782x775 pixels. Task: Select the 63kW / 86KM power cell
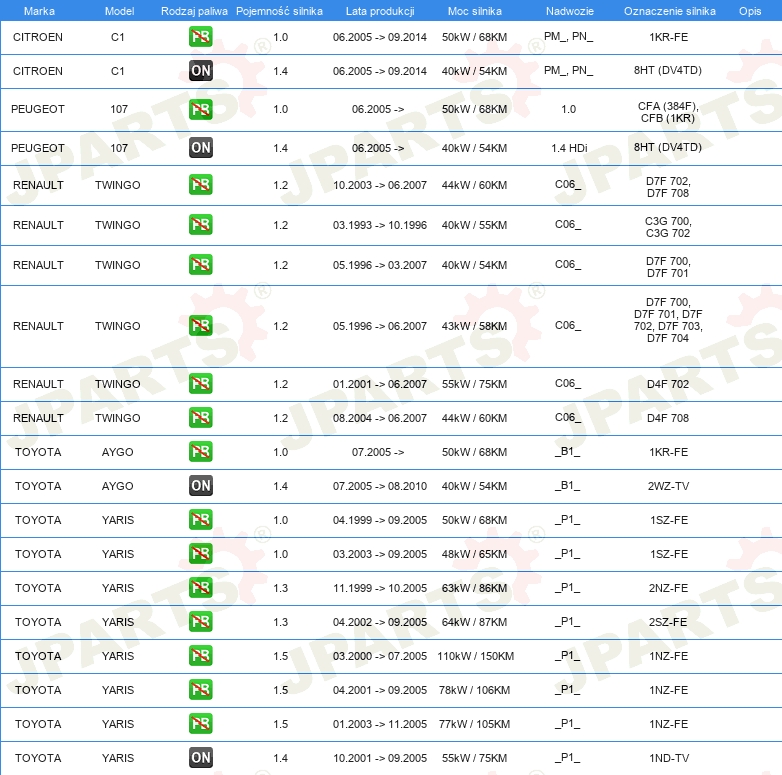(x=474, y=588)
